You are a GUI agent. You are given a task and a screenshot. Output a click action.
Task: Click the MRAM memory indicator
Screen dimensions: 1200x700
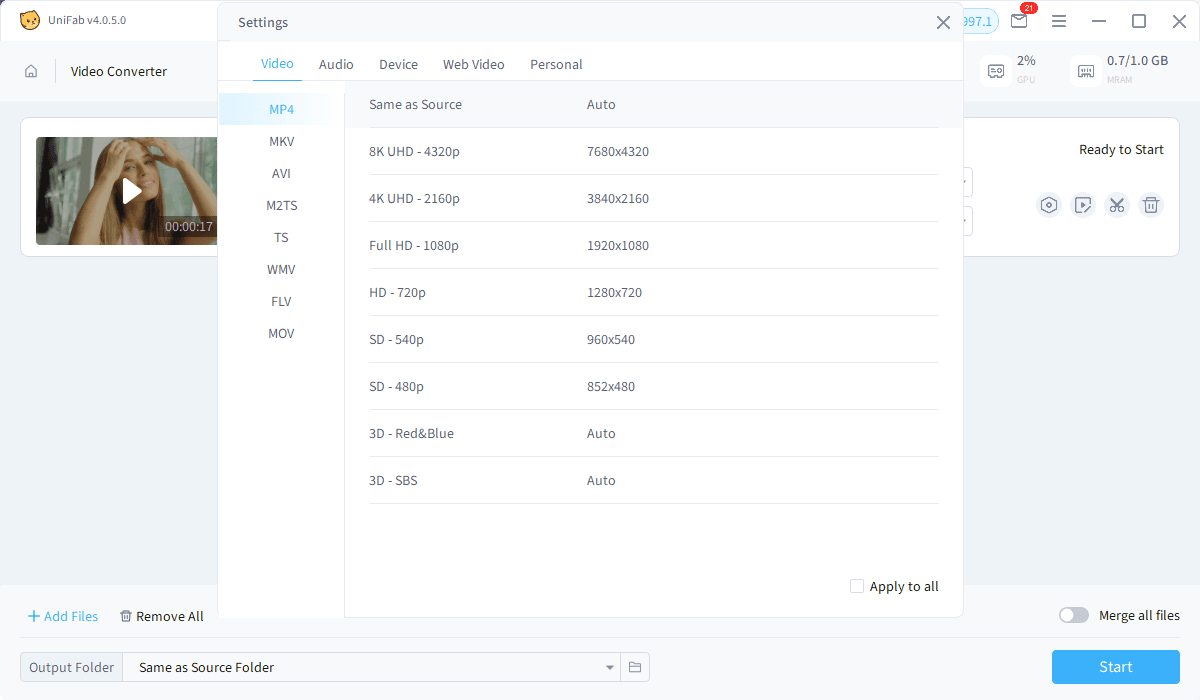point(1086,72)
